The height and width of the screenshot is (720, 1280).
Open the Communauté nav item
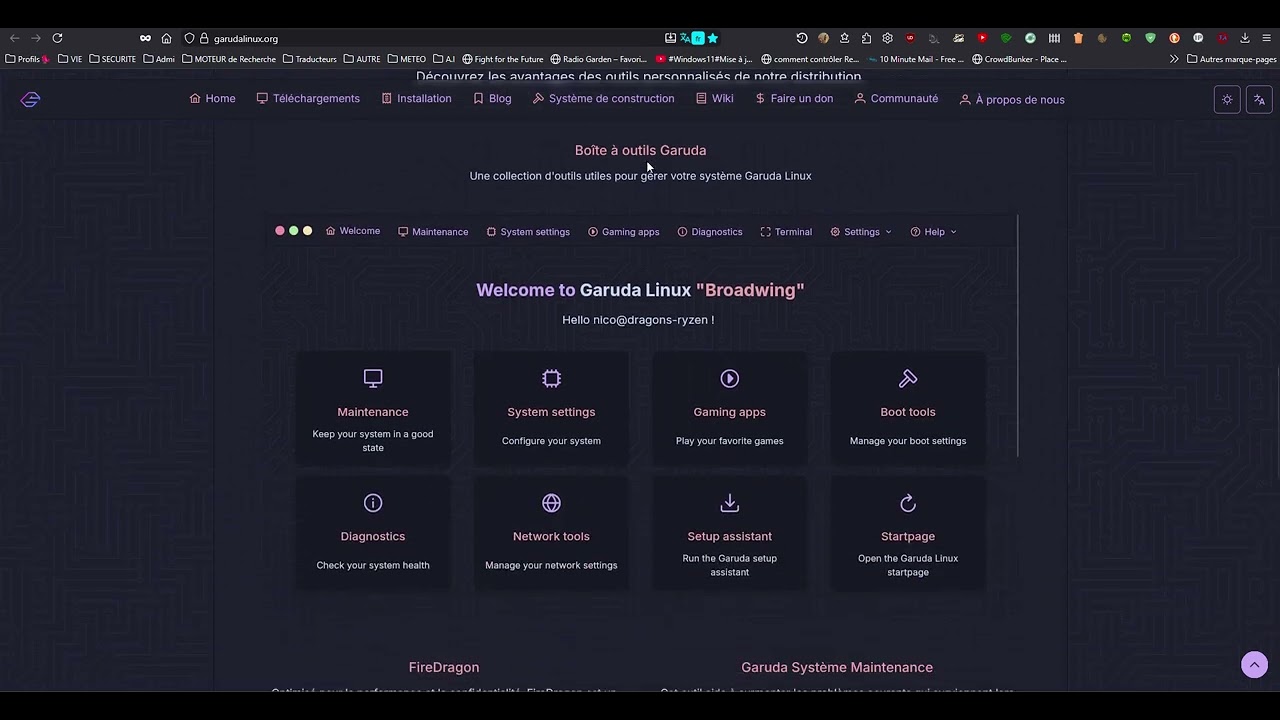(896, 99)
